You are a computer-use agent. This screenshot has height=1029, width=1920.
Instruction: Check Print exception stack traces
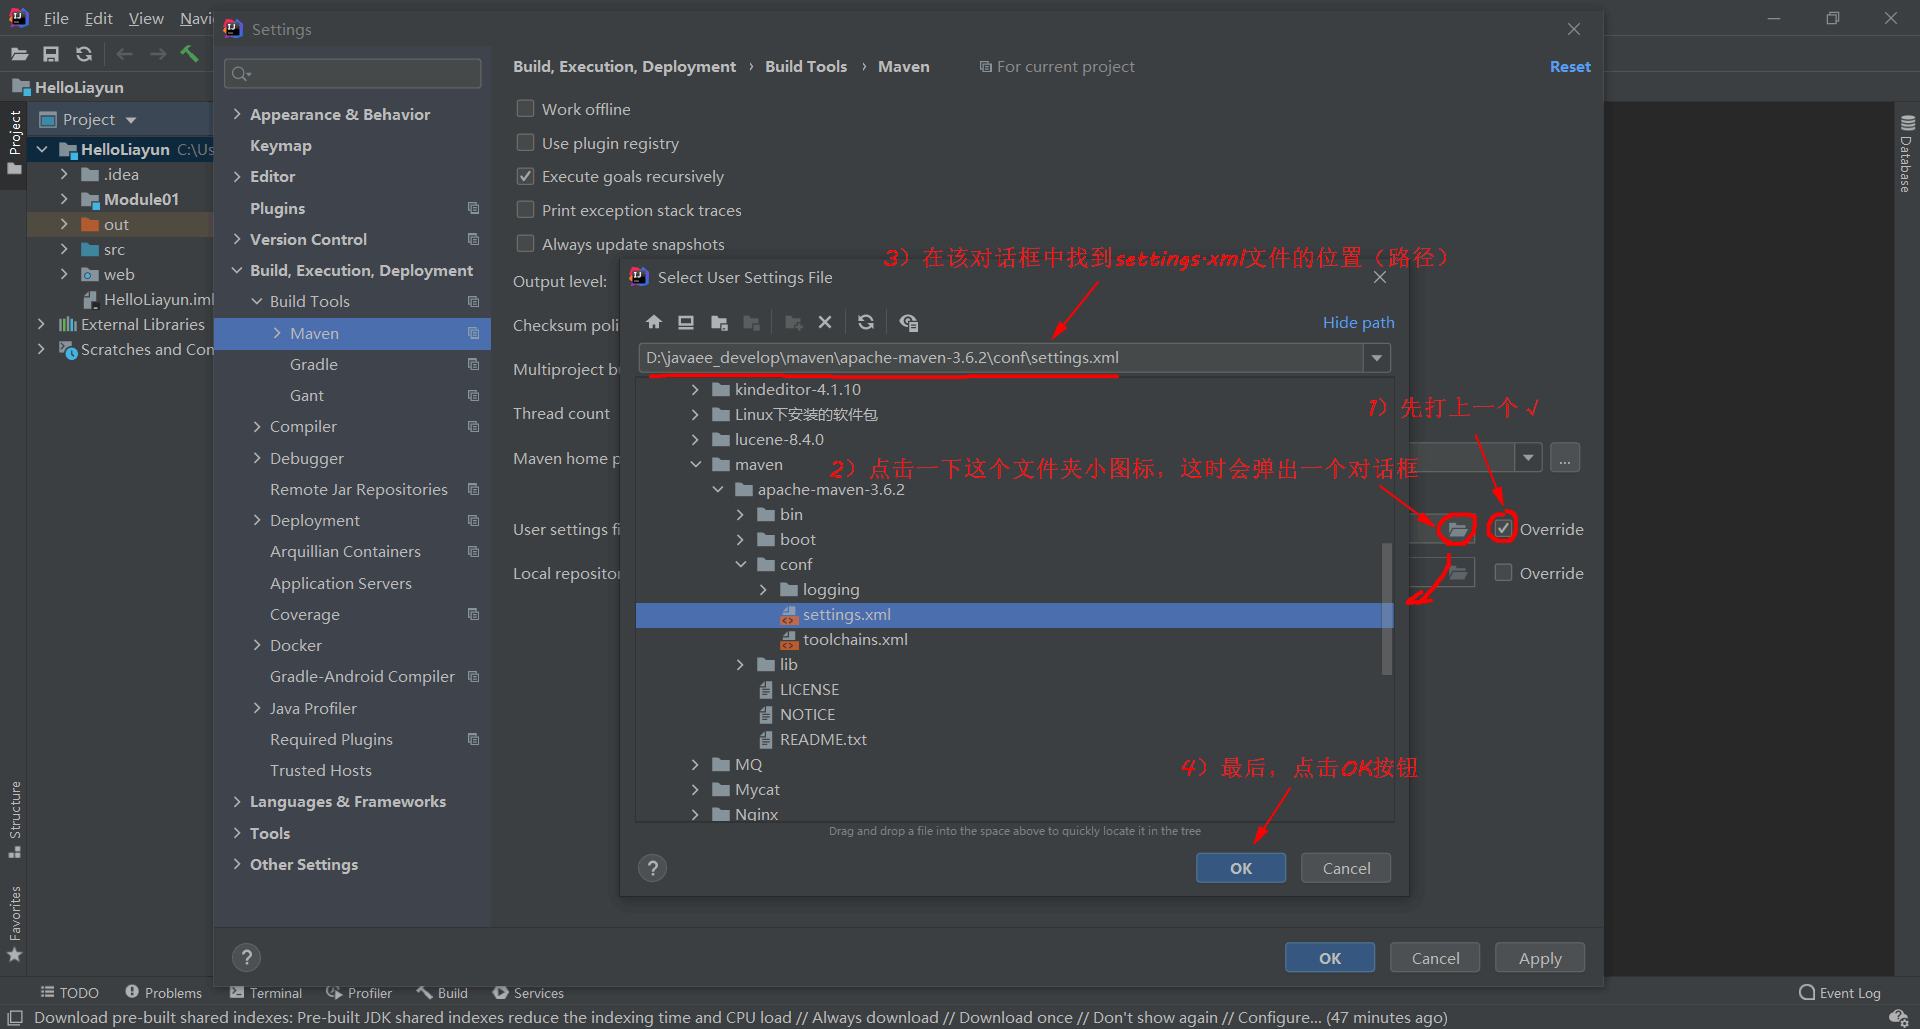[x=525, y=210]
